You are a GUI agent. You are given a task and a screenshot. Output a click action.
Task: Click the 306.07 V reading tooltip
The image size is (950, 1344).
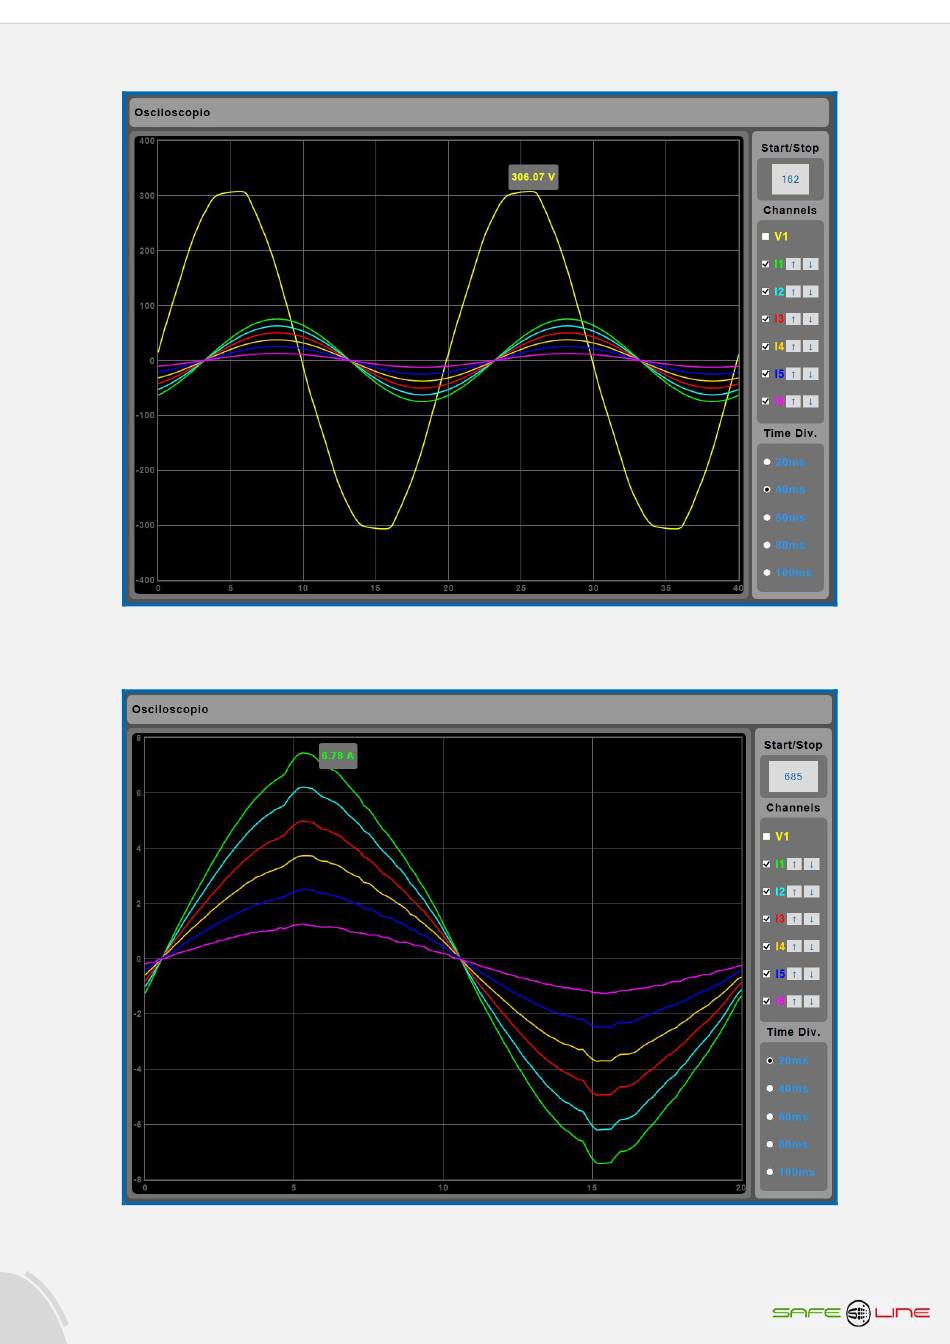click(x=533, y=178)
